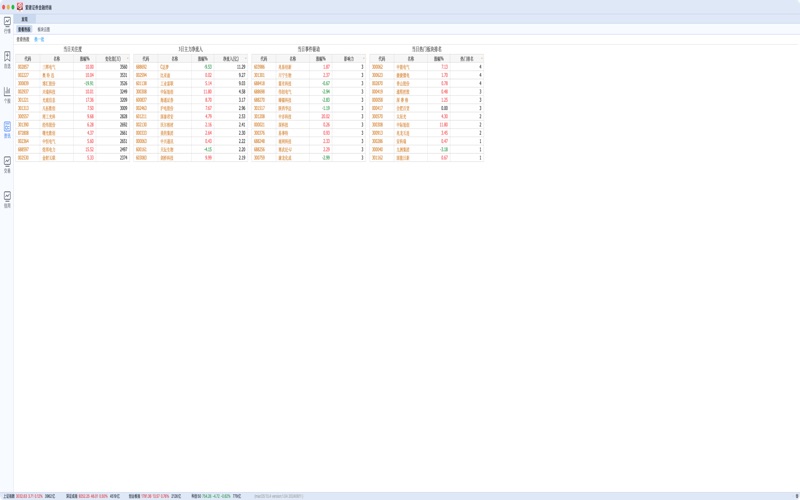Image resolution: width=800 pixels, height=500 pixels.
Task: Open the 交易 sidebar icon
Action: [7, 164]
